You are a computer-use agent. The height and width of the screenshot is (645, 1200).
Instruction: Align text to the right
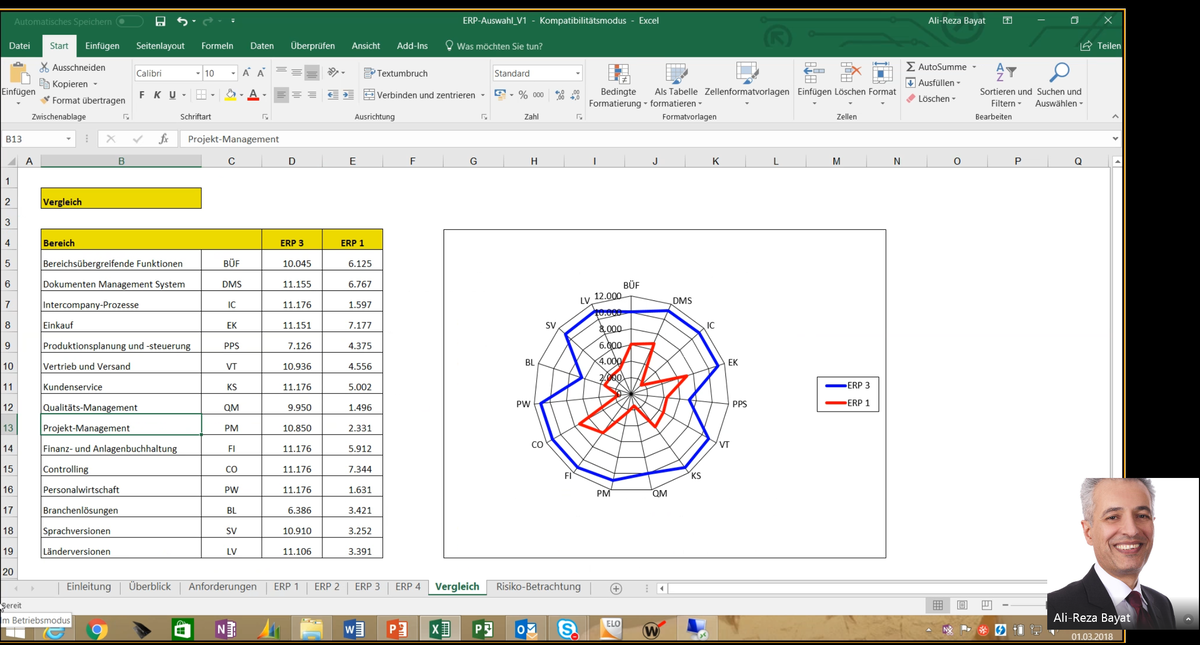[x=311, y=95]
